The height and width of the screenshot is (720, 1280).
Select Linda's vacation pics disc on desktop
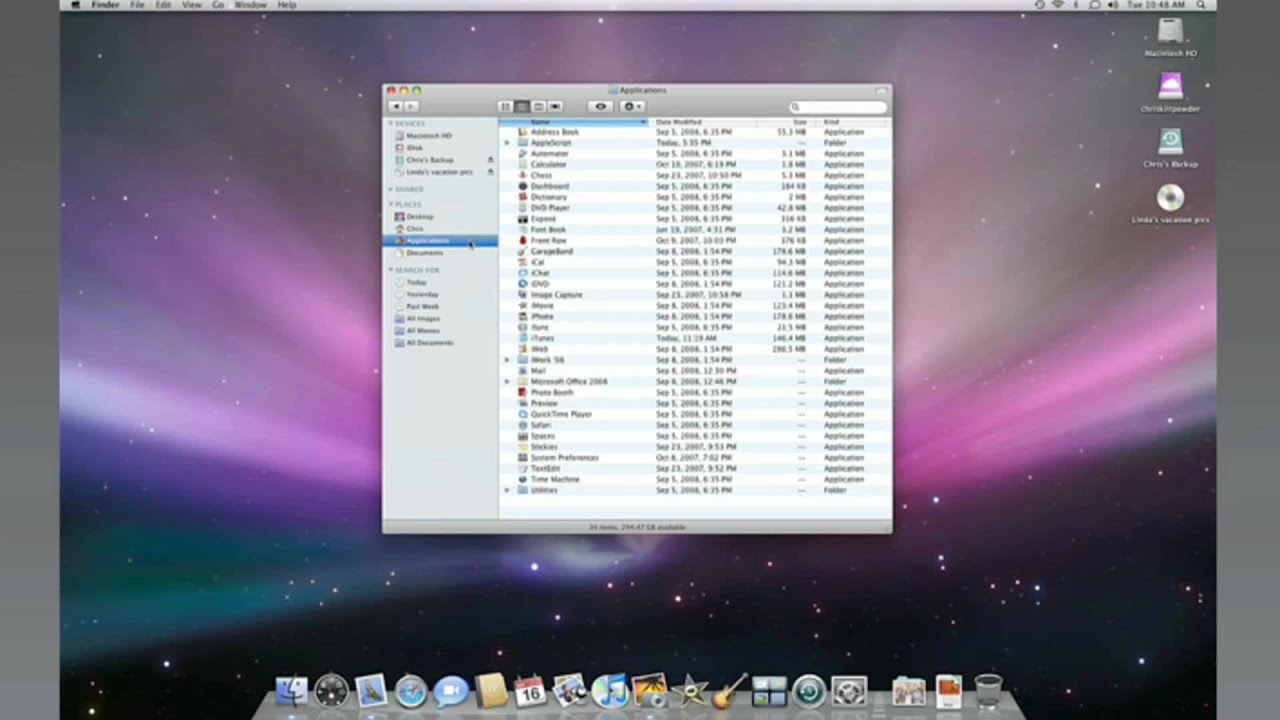(1170, 197)
